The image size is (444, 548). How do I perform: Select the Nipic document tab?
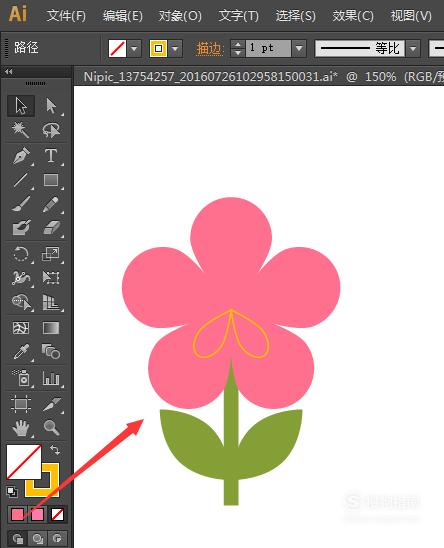[x=259, y=76]
